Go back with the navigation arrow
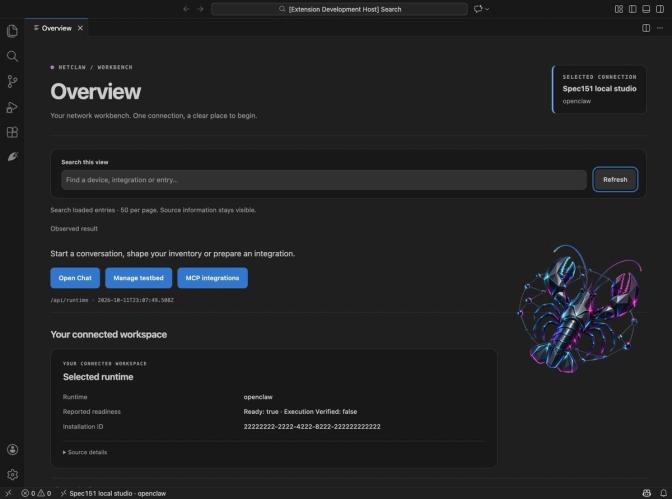This screenshot has height=499, width=672. tap(186, 9)
